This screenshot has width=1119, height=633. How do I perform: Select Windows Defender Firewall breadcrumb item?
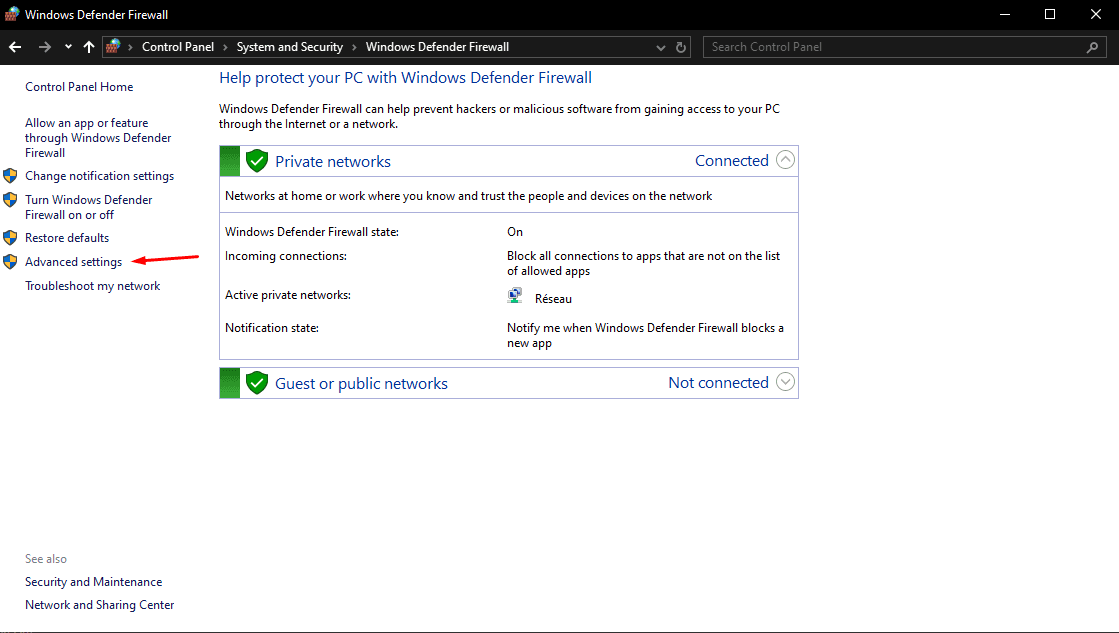point(437,47)
